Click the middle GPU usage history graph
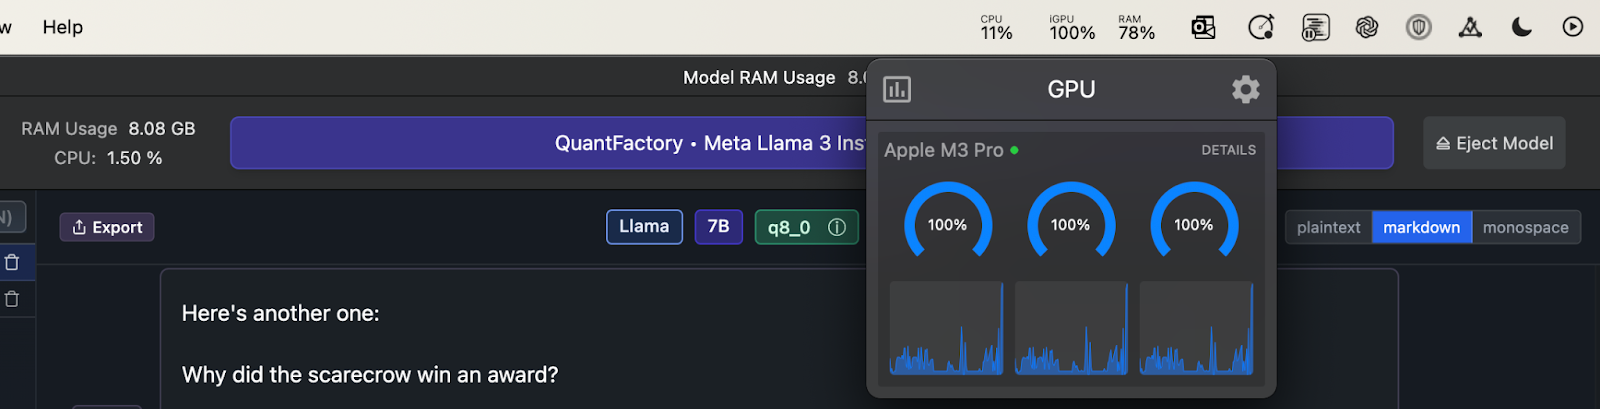The image size is (1600, 409). pyautogui.click(x=1071, y=328)
